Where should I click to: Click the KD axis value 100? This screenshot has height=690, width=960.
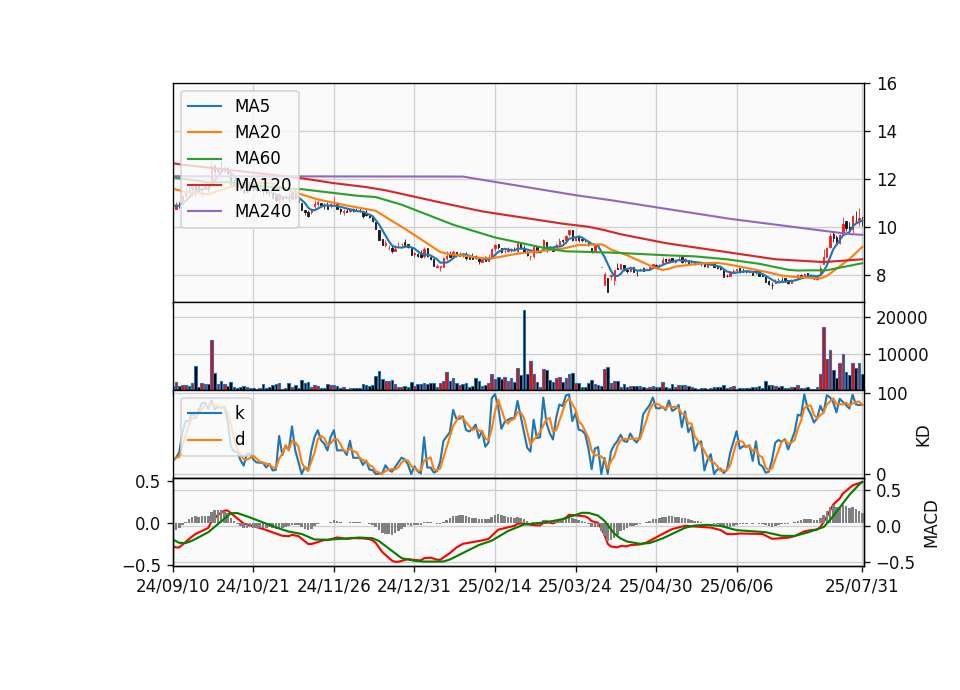(x=892, y=394)
